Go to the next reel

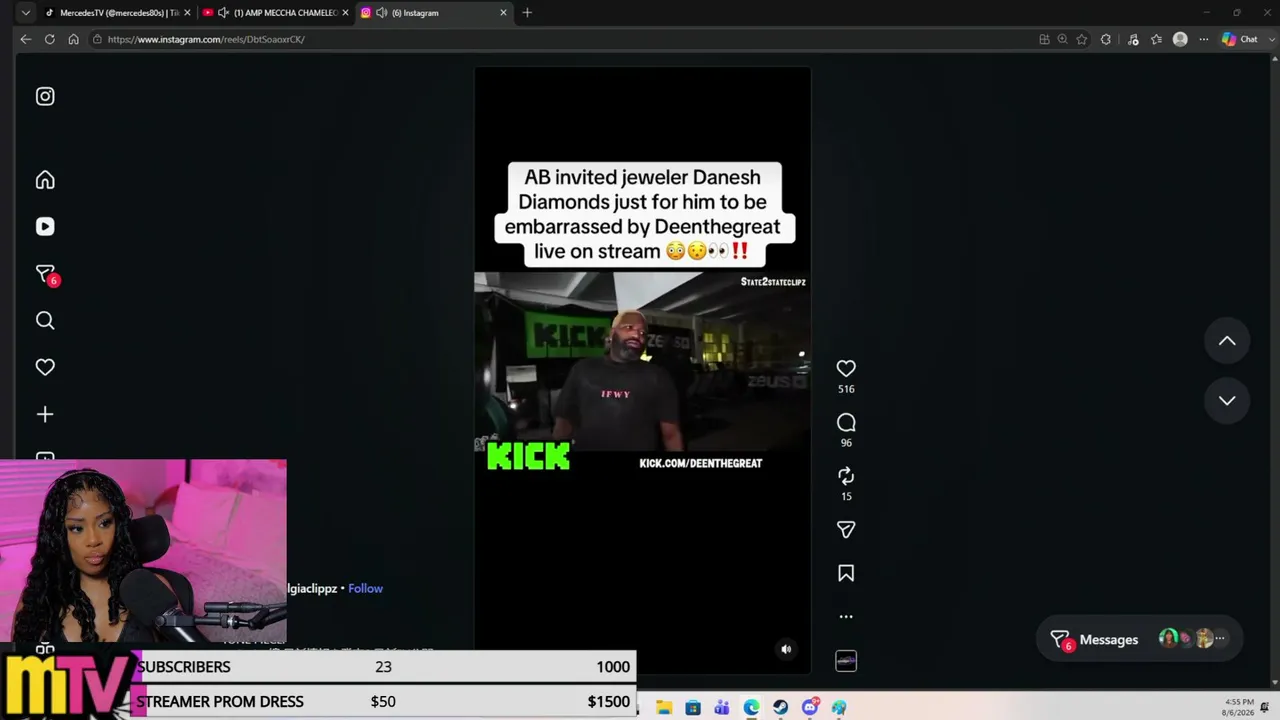(1227, 400)
